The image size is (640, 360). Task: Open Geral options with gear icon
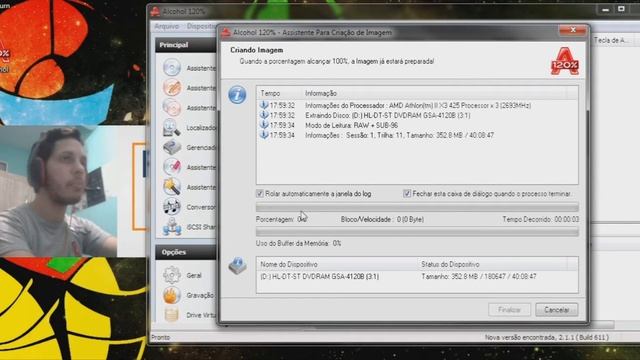tap(182, 276)
